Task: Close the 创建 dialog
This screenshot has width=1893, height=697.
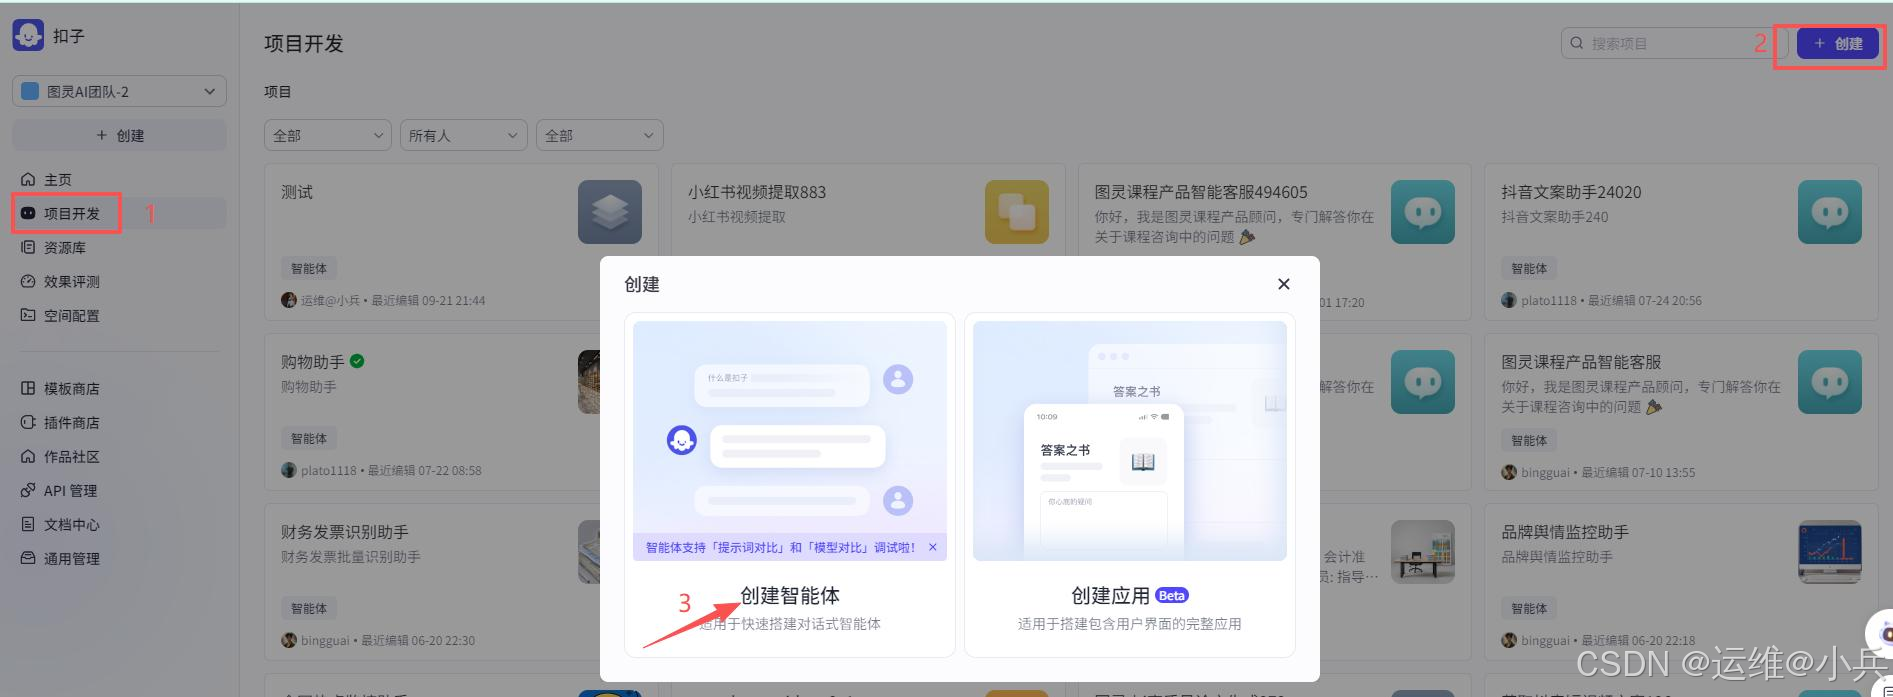Action: point(1284,284)
